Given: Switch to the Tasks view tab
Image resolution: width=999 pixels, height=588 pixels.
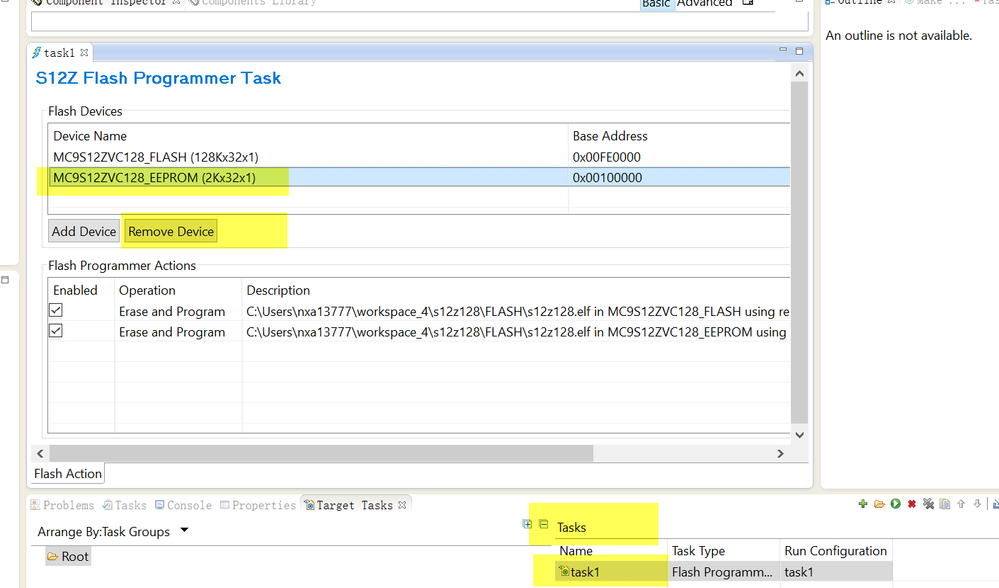Looking at the screenshot, I should [x=125, y=505].
